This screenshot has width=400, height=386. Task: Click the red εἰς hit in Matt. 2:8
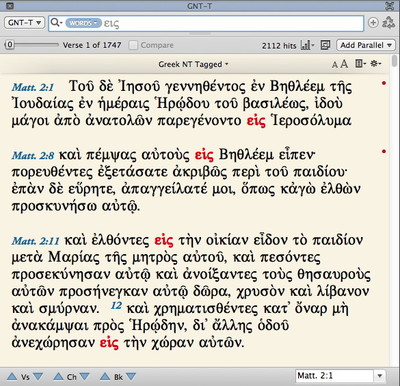[204, 155]
